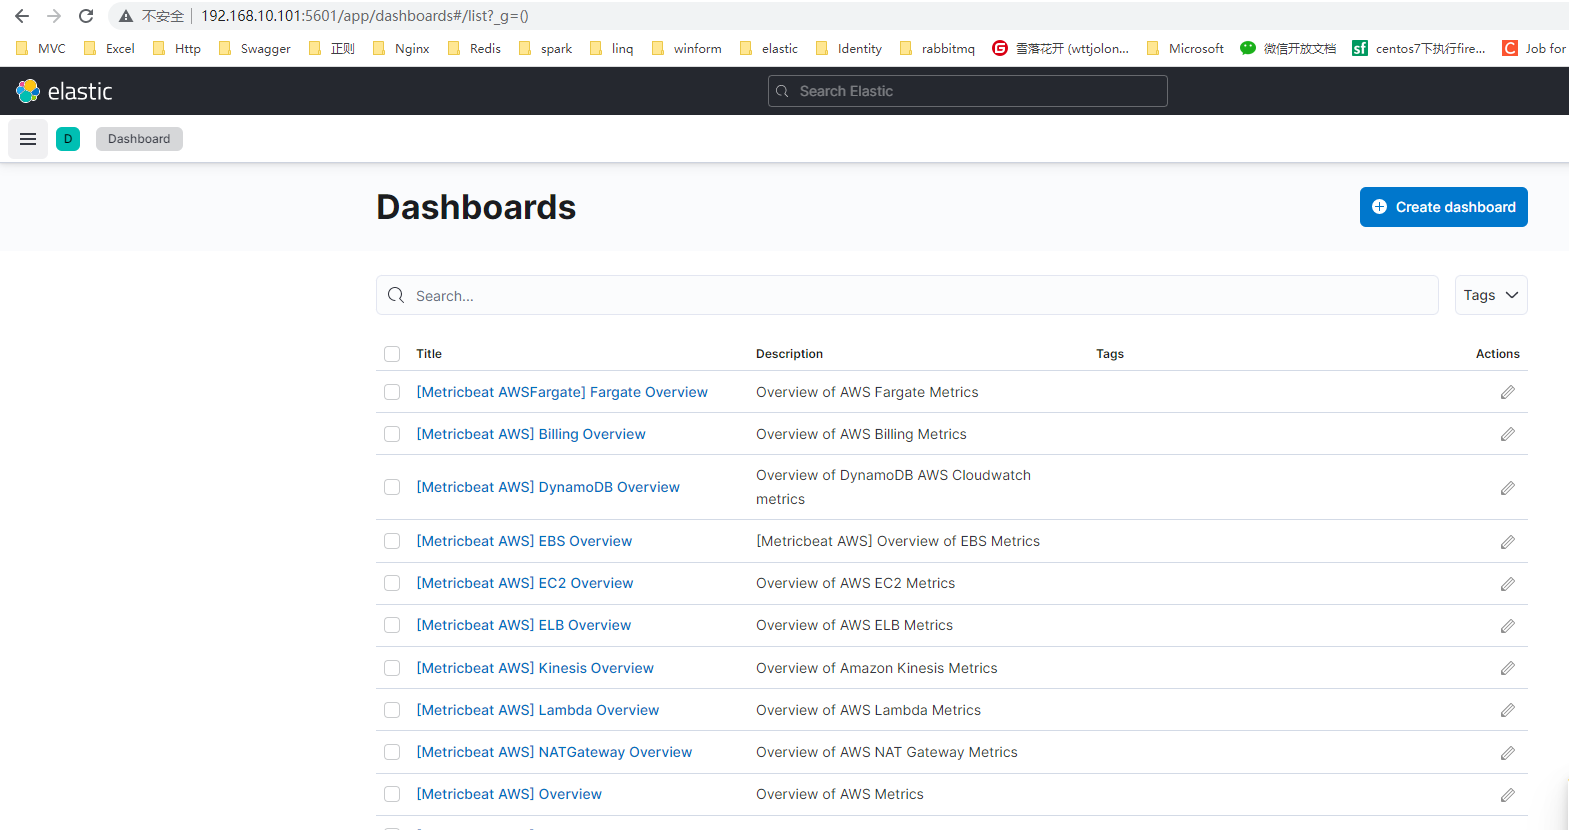Open Billing Overview dashboard link
1569x830 pixels.
coord(531,434)
